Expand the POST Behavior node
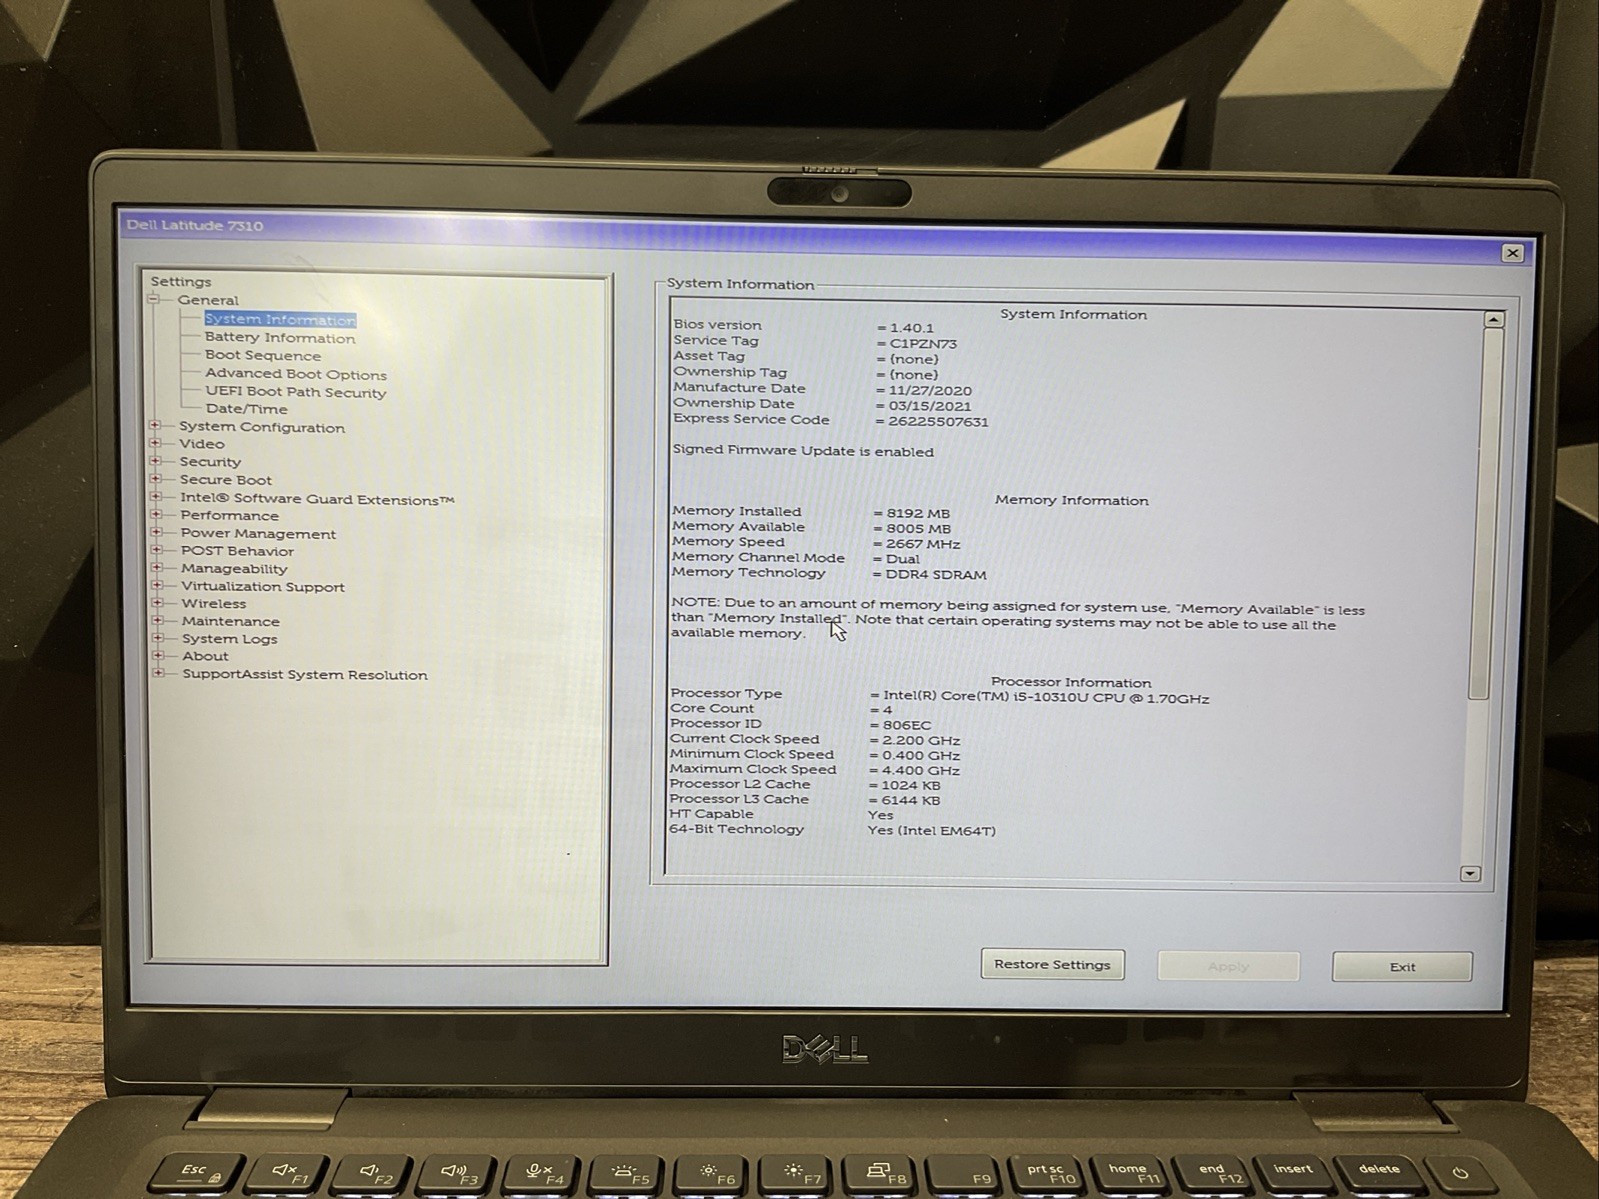The height and width of the screenshot is (1199, 1599). pyautogui.click(x=156, y=550)
